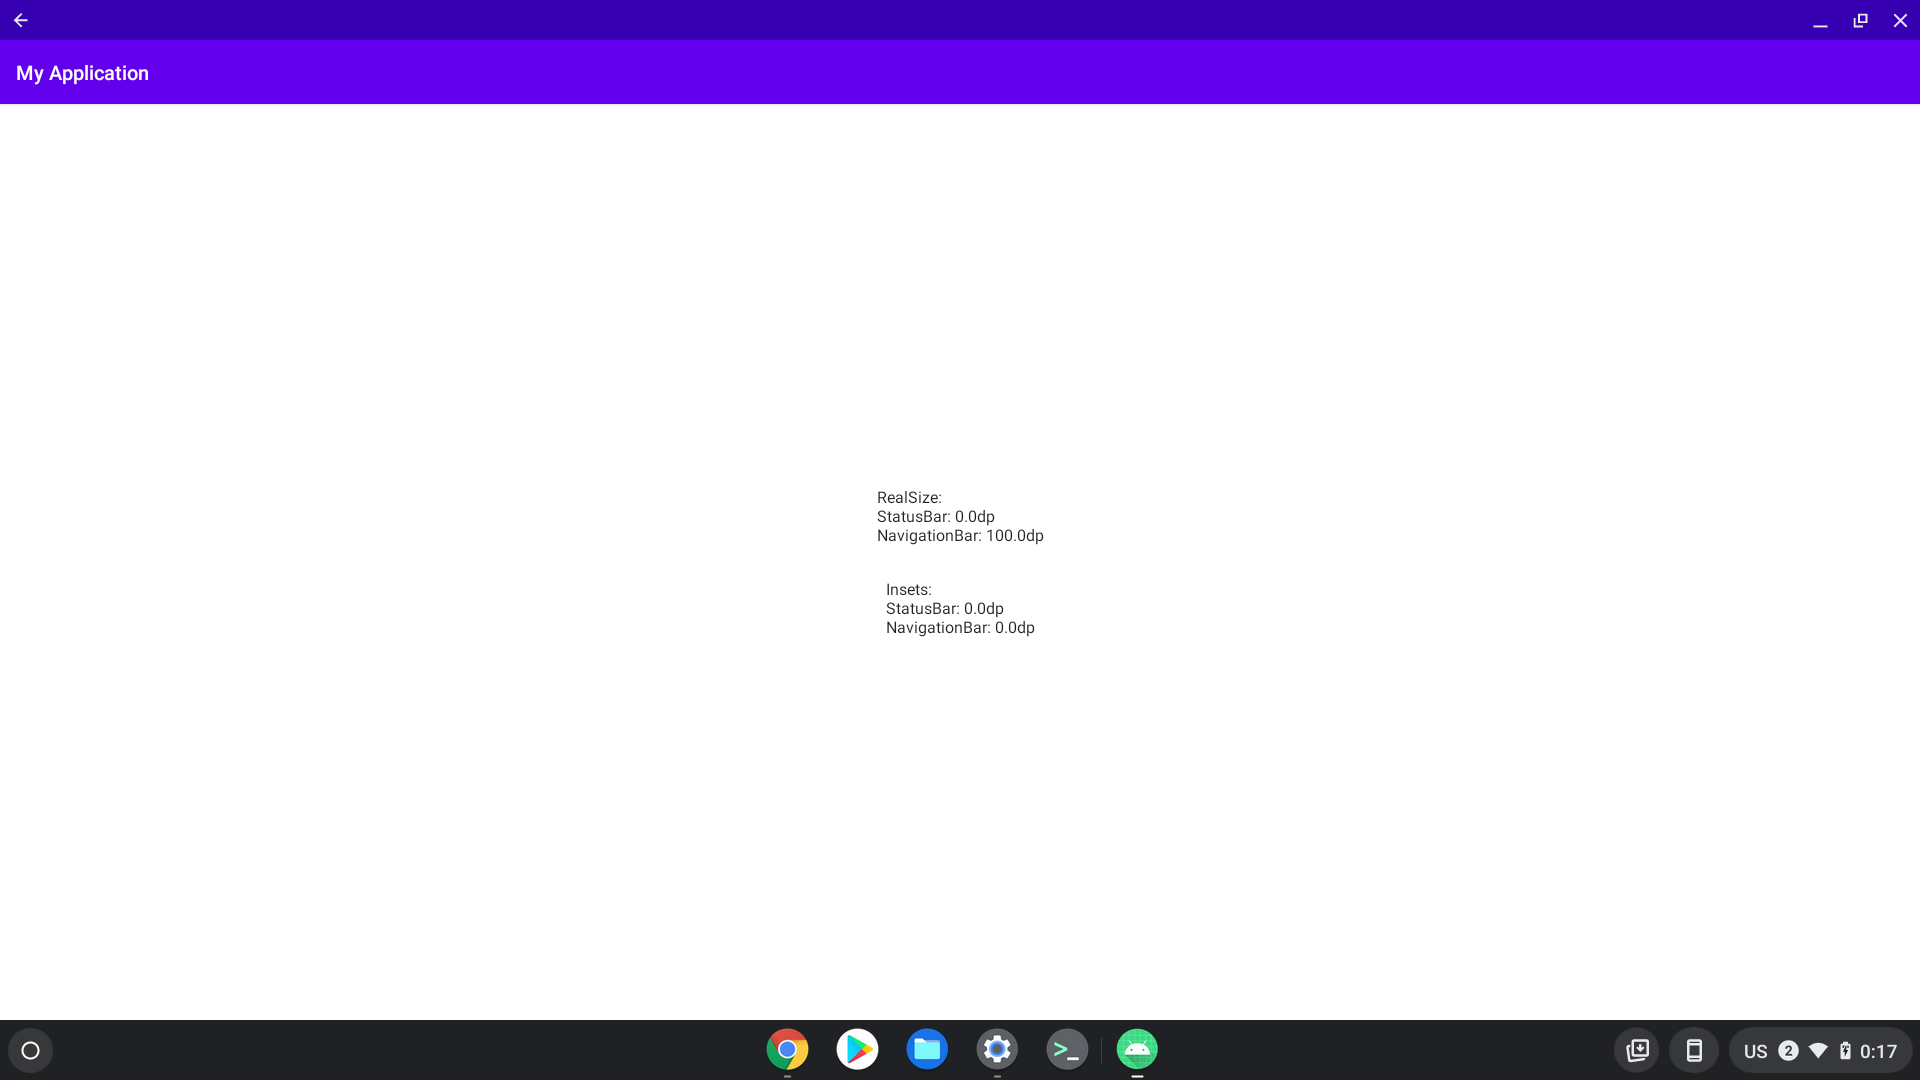Click the Insets NavigationBar 0.0dp text
Viewport: 1920px width, 1080px height.
(x=960, y=628)
